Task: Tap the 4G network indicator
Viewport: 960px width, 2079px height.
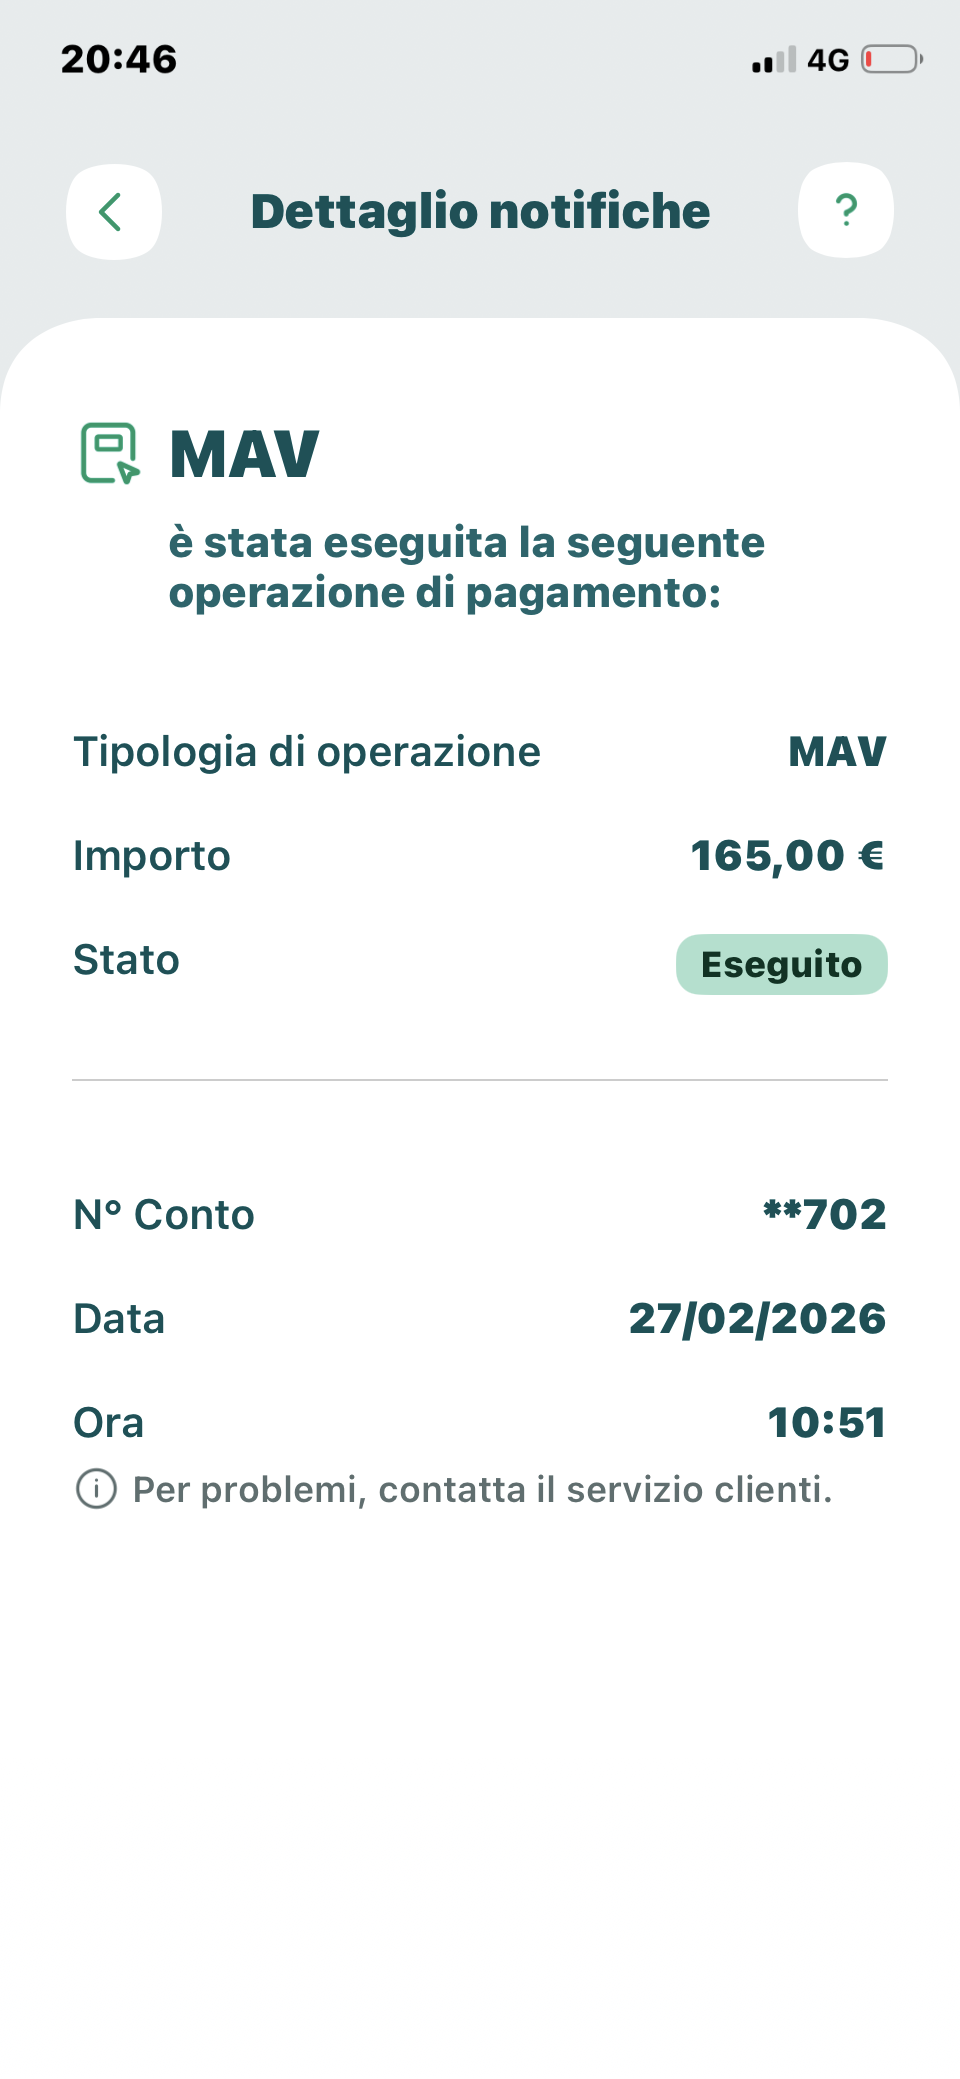Action: coord(828,60)
